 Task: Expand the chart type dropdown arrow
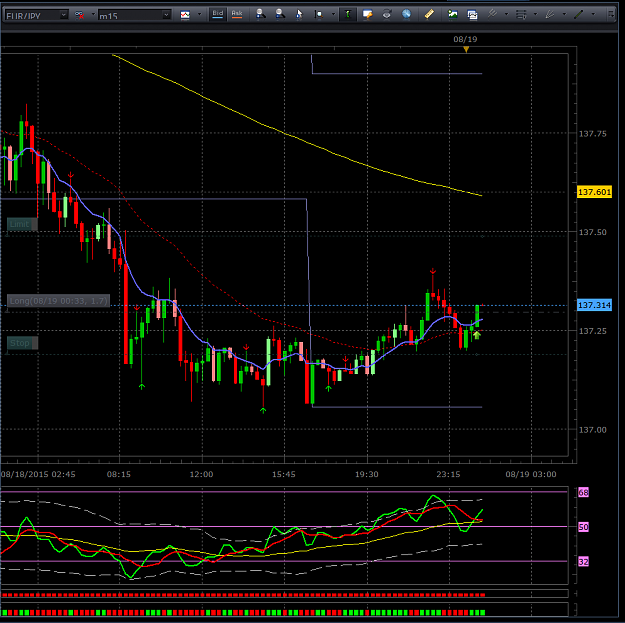[x=199, y=15]
